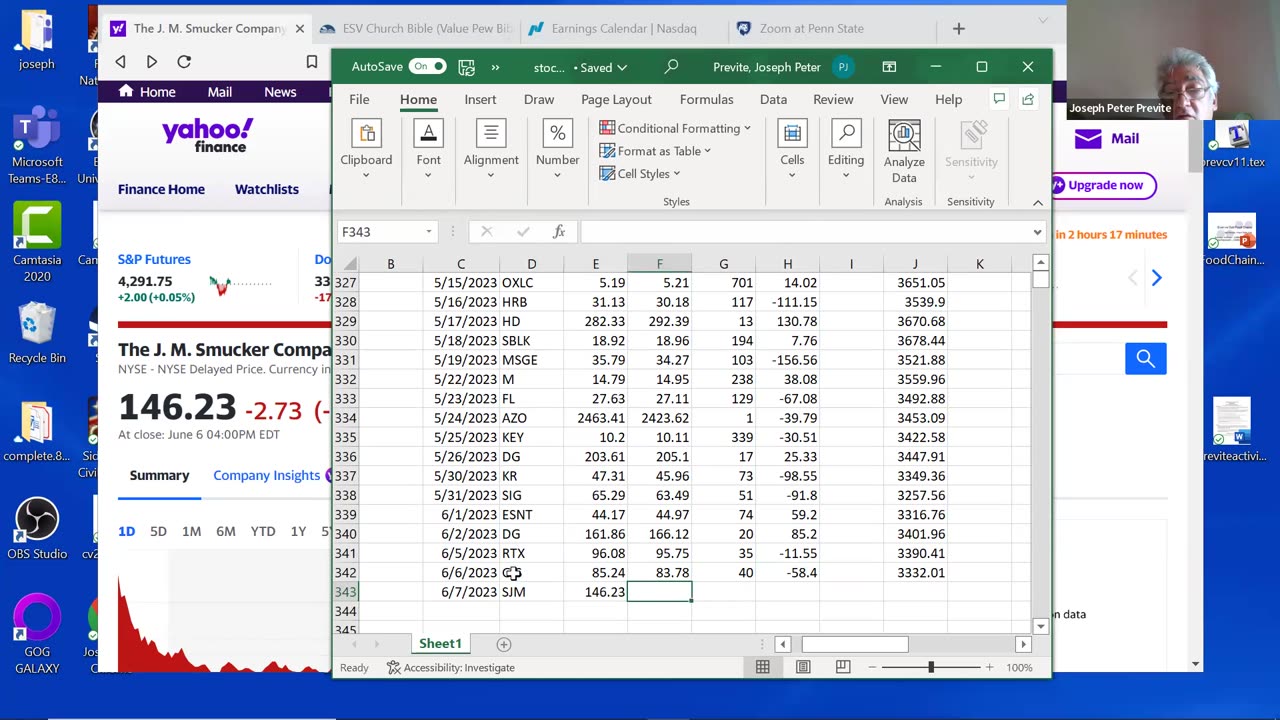Image resolution: width=1280 pixels, height=720 pixels.
Task: Collapse the Excel ribbon
Action: coord(1038,202)
